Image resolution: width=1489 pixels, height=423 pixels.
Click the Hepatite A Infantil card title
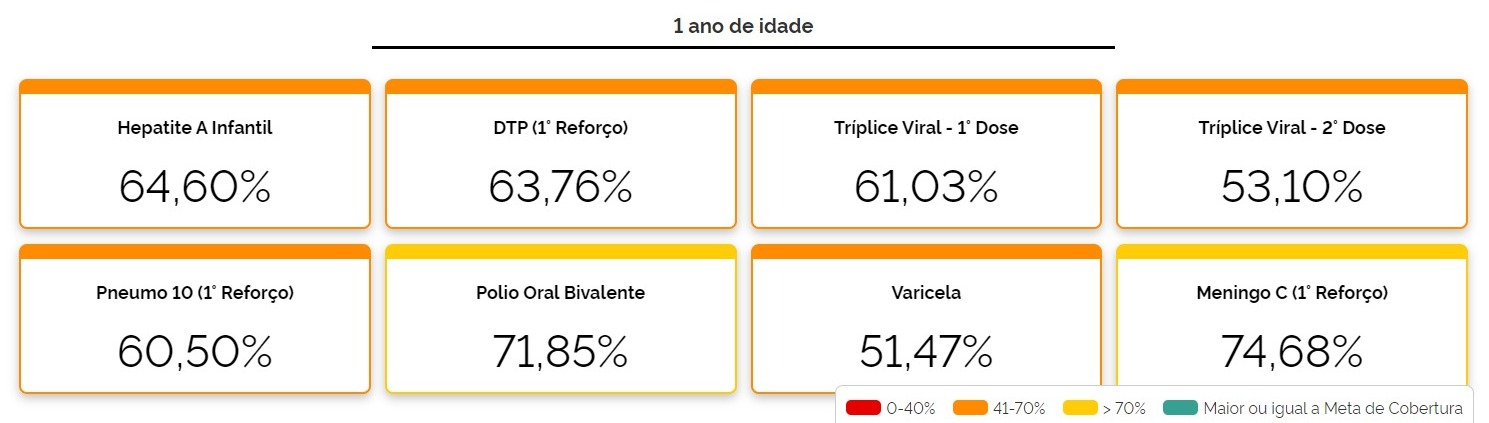click(195, 128)
